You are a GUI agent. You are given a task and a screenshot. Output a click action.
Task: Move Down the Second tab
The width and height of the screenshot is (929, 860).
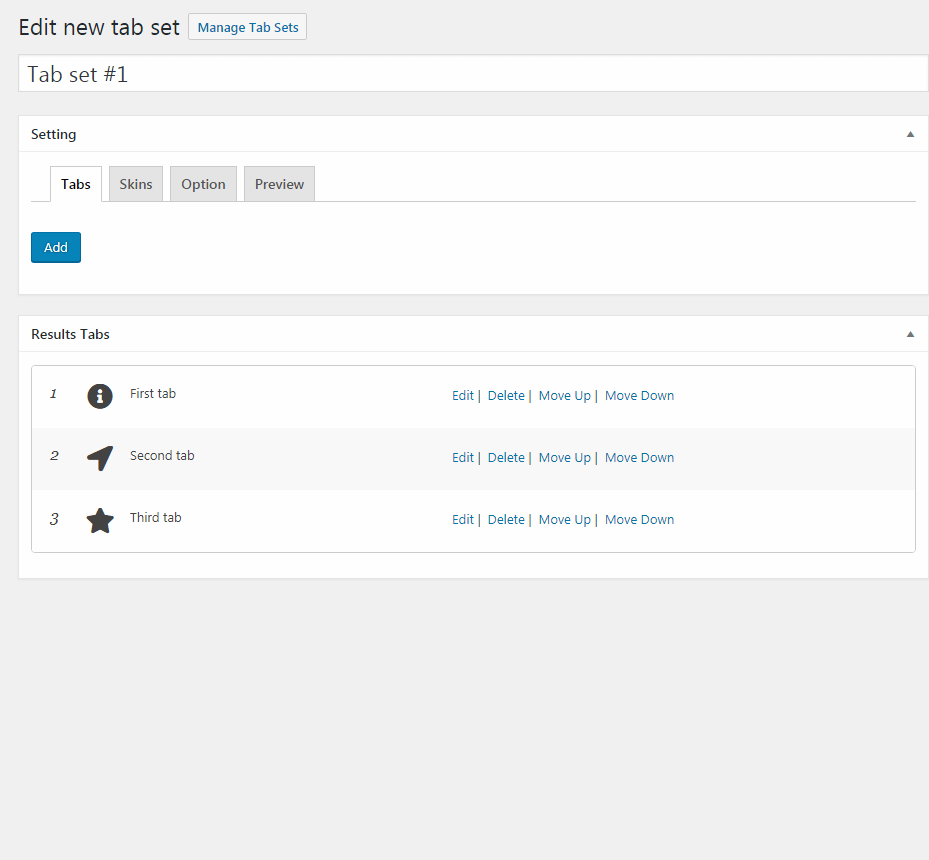tap(639, 458)
